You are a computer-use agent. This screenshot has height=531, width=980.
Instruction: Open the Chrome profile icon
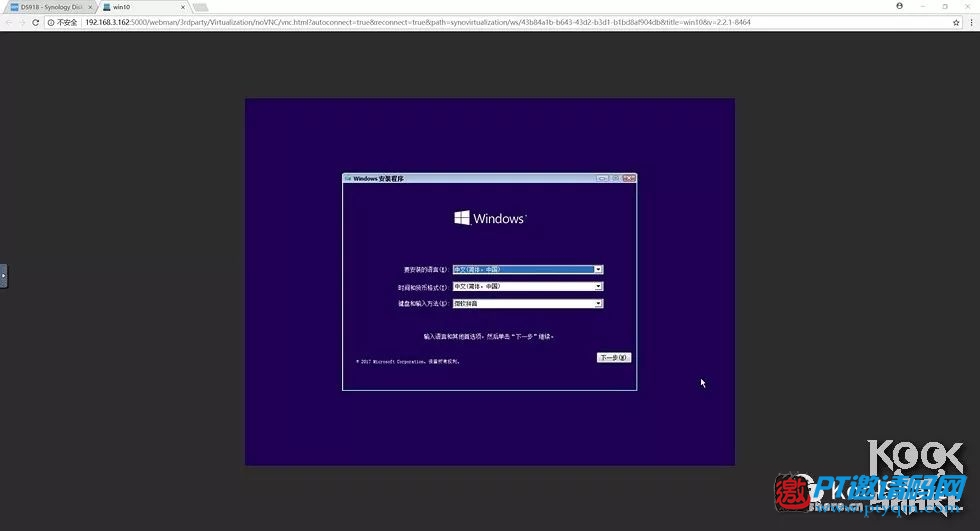(x=899, y=6)
